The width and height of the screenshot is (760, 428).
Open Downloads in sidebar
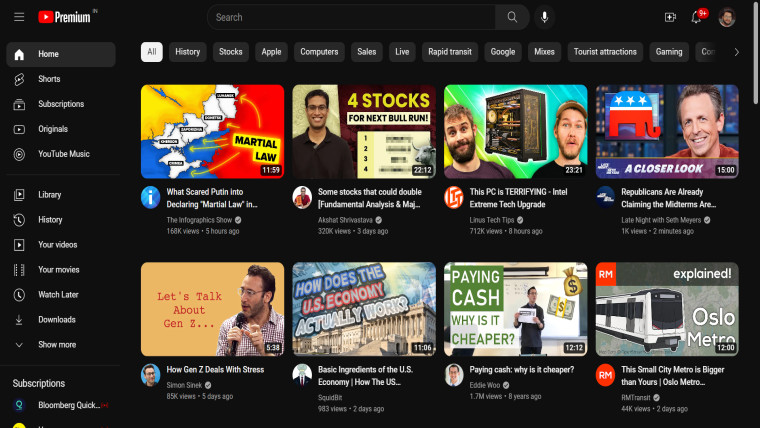click(61, 319)
